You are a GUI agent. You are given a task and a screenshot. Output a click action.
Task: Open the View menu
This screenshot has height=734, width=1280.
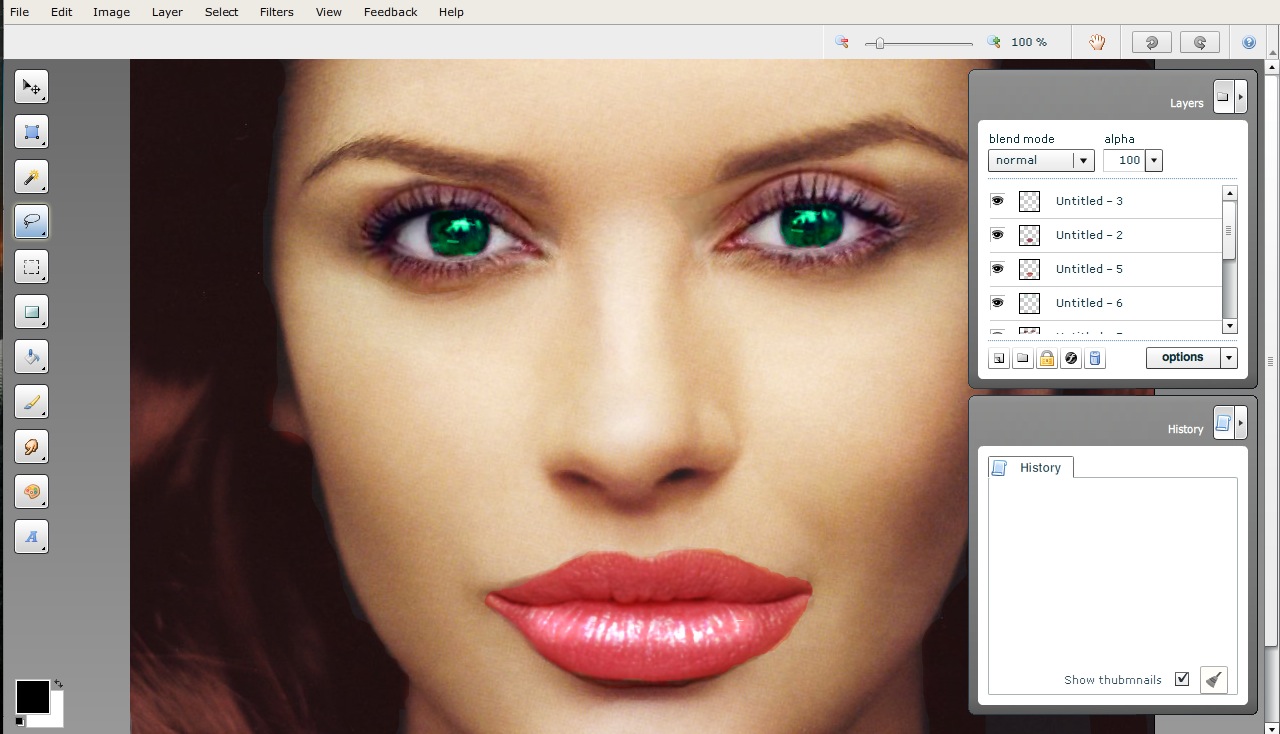(328, 12)
